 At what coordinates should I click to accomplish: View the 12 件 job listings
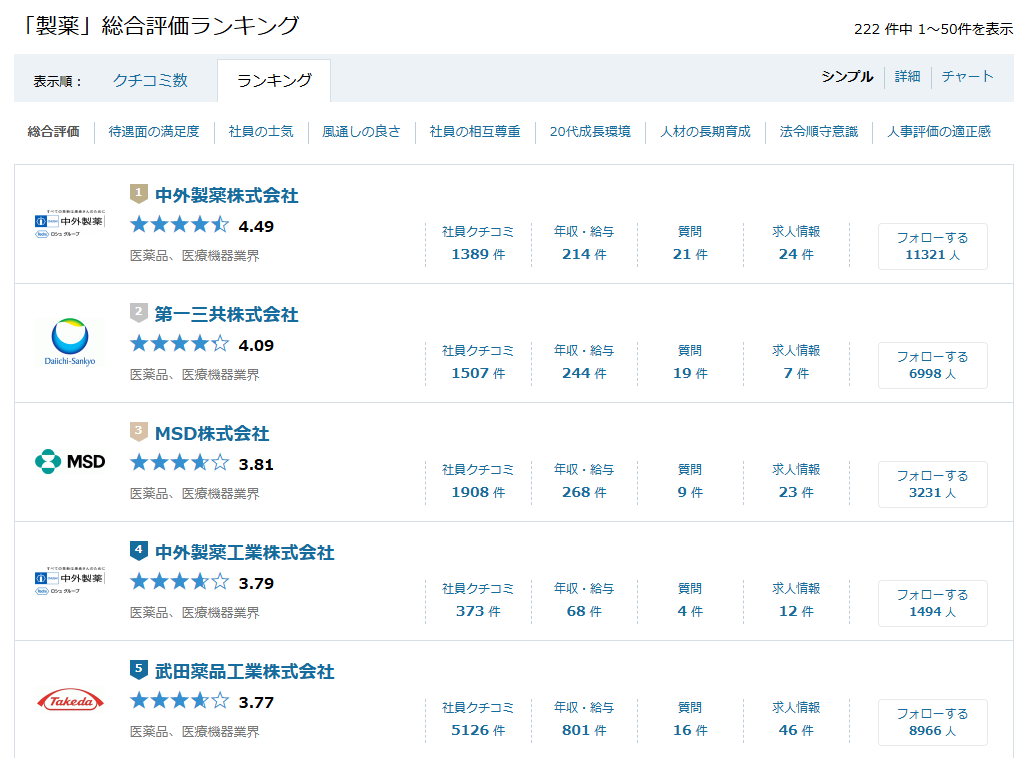[x=796, y=611]
